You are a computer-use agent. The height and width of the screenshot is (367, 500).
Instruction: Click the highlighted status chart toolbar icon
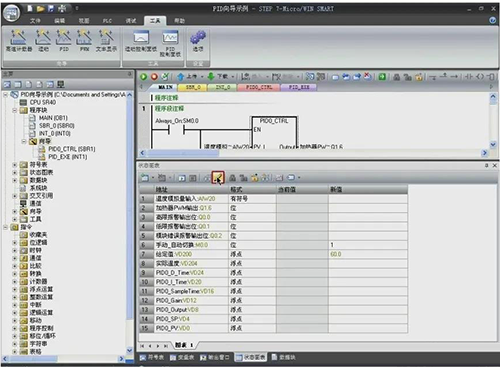tap(218, 178)
